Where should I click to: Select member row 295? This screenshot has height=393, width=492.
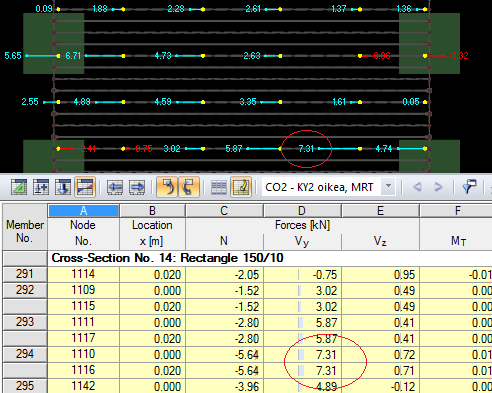[x=25, y=386]
